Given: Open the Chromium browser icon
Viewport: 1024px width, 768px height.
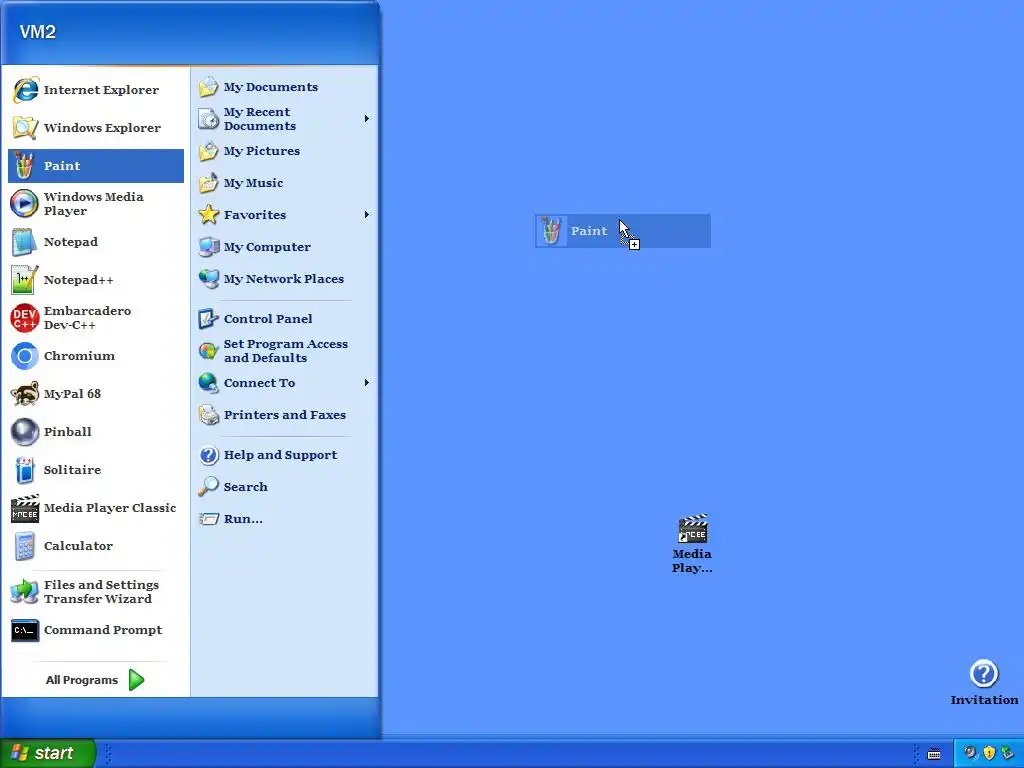Looking at the screenshot, I should tap(25, 356).
